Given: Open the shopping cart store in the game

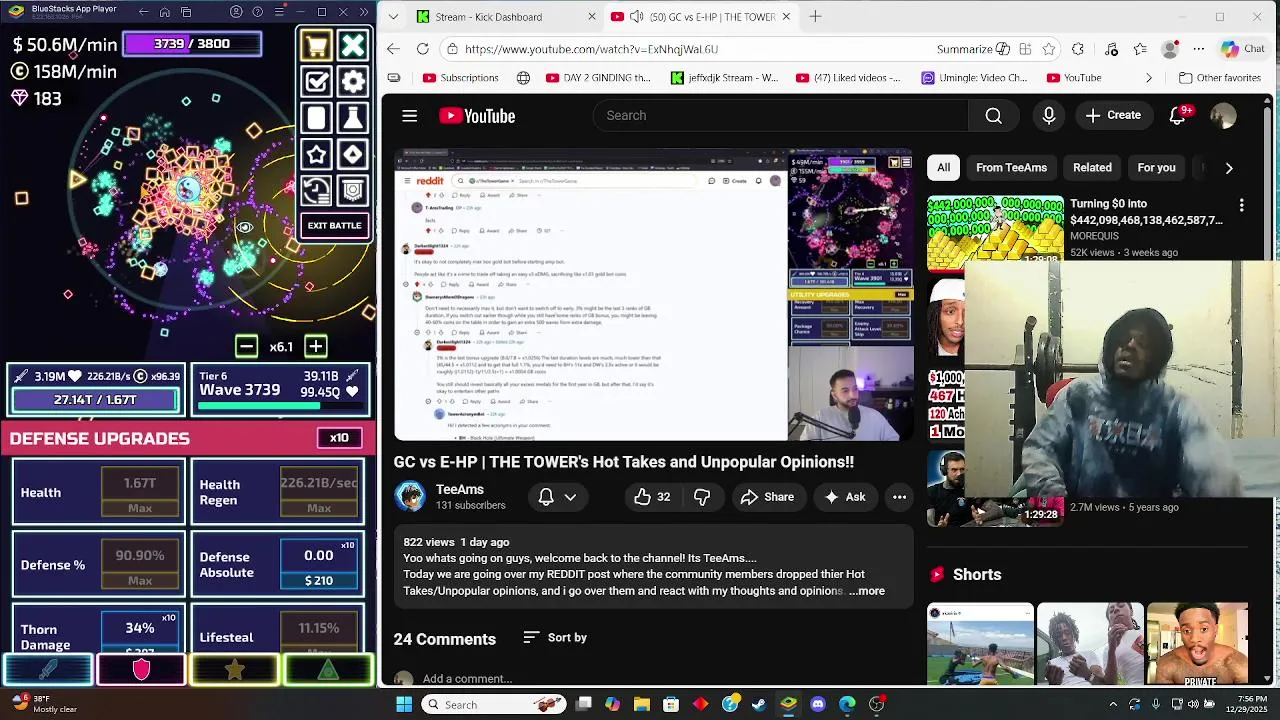Looking at the screenshot, I should (317, 45).
